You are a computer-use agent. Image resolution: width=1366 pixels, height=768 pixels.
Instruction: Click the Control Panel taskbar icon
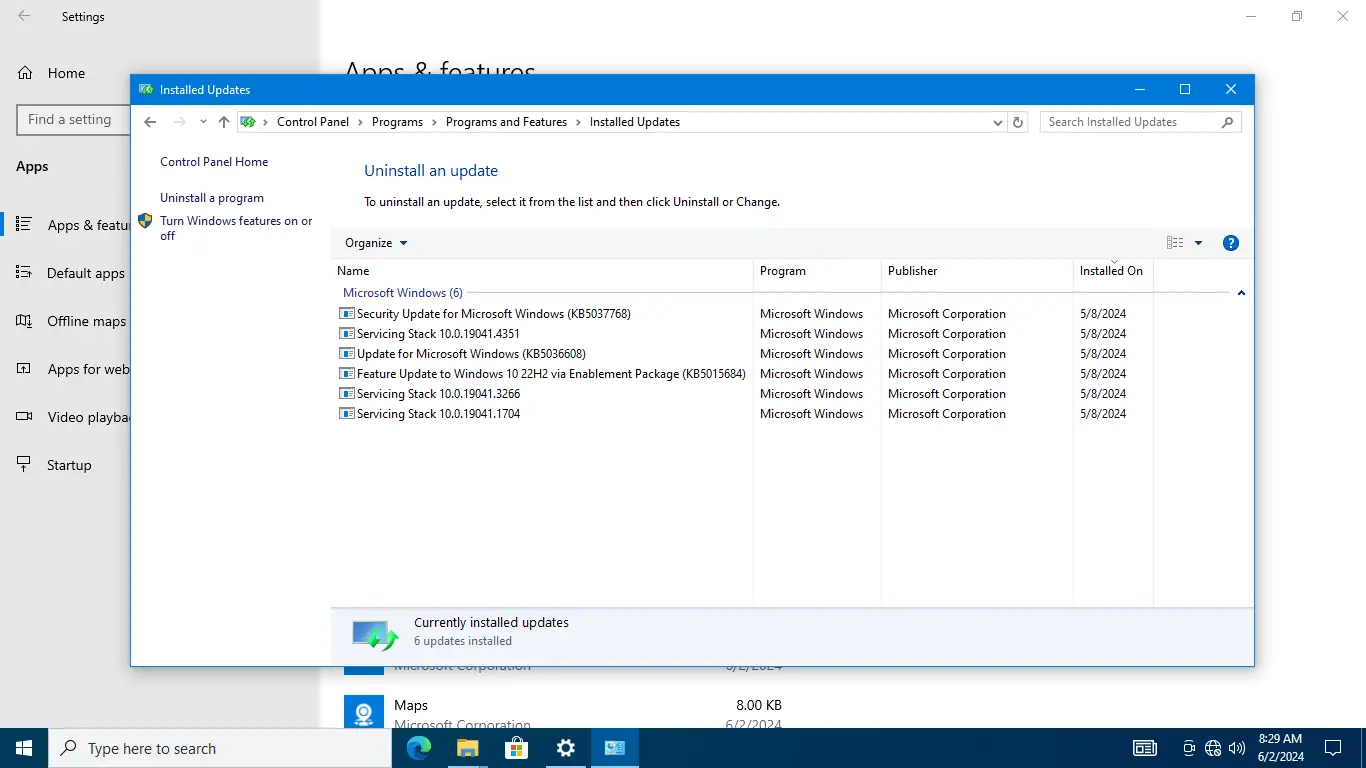pyautogui.click(x=615, y=748)
